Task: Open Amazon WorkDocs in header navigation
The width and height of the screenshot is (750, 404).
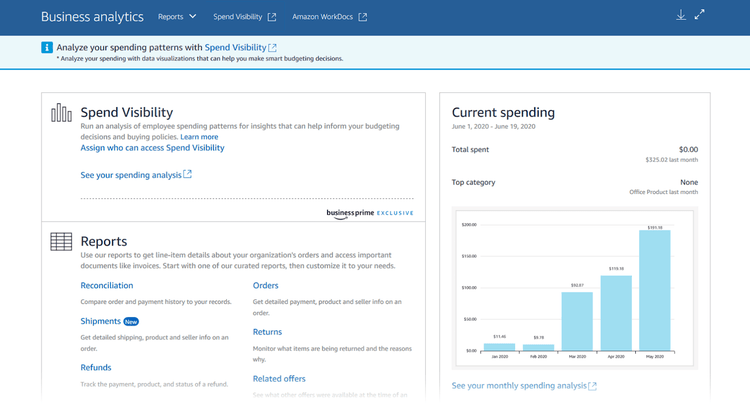Action: [322, 17]
